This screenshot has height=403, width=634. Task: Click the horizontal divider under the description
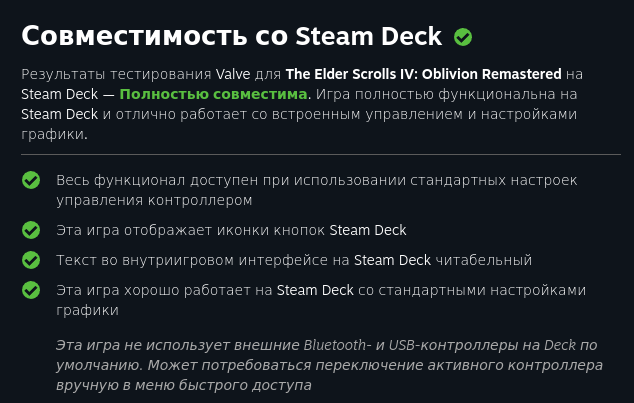pyautogui.click(x=321, y=154)
